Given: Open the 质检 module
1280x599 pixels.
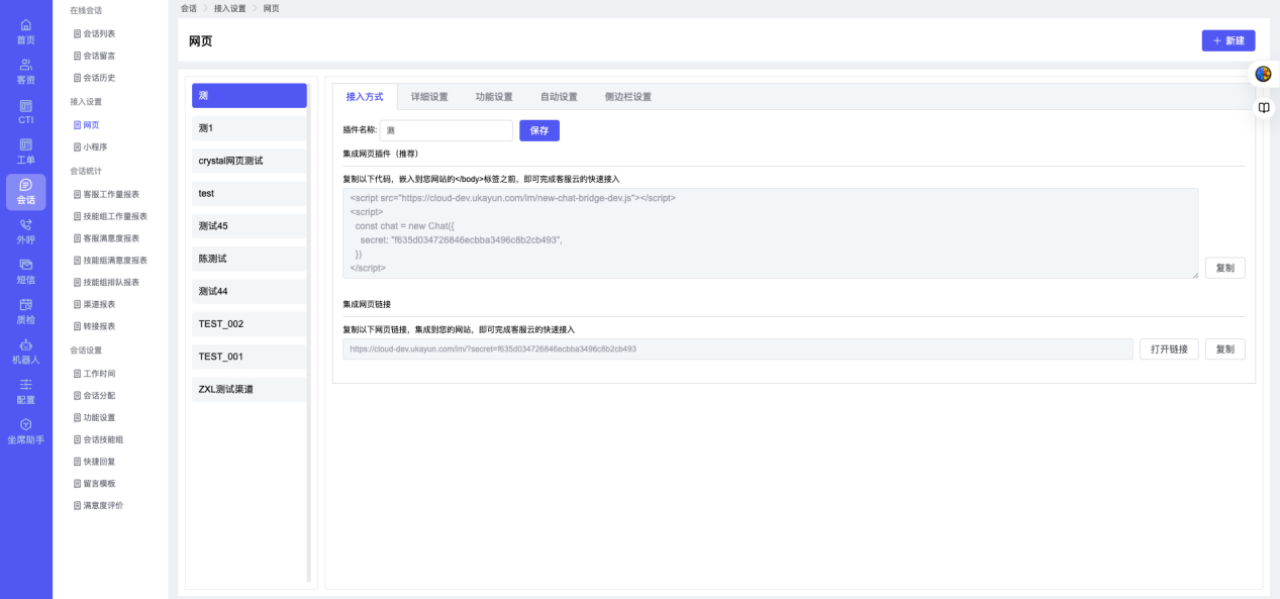Looking at the screenshot, I should pos(26,311).
